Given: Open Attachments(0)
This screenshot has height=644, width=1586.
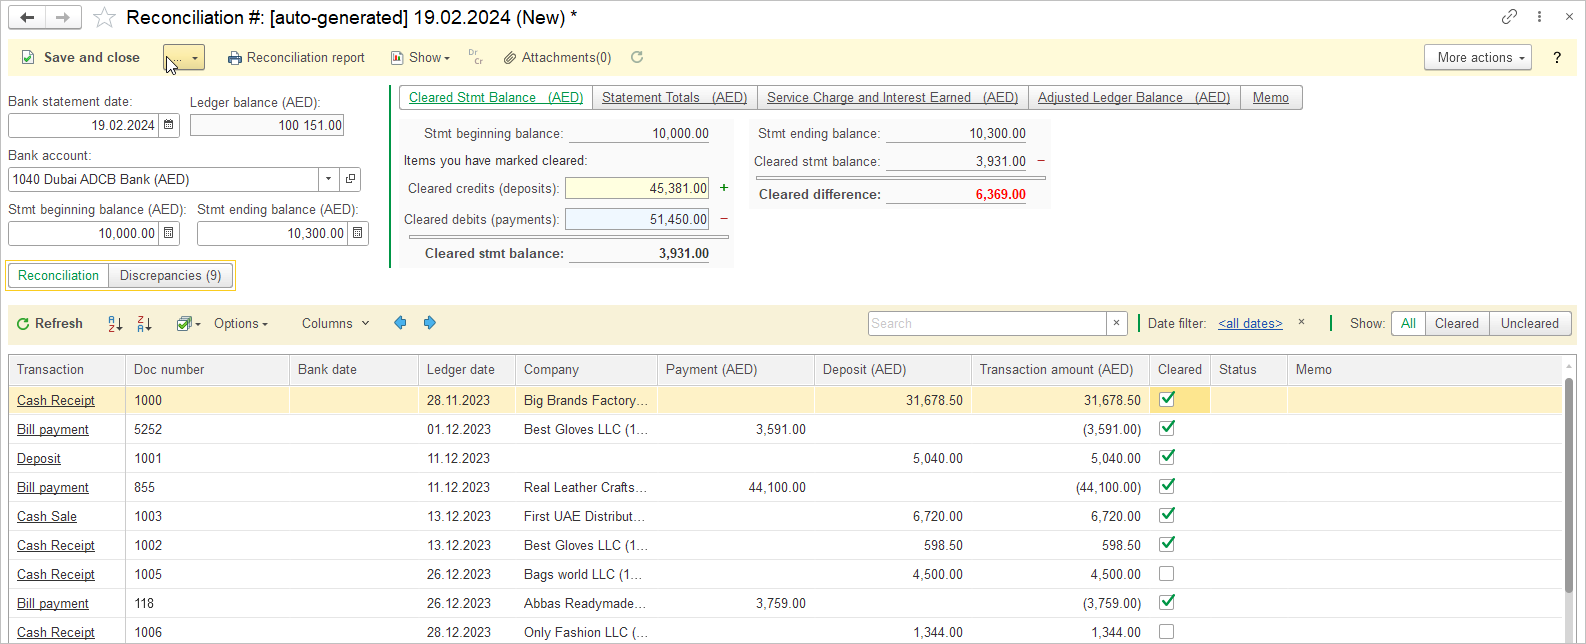Looking at the screenshot, I should (x=557, y=58).
